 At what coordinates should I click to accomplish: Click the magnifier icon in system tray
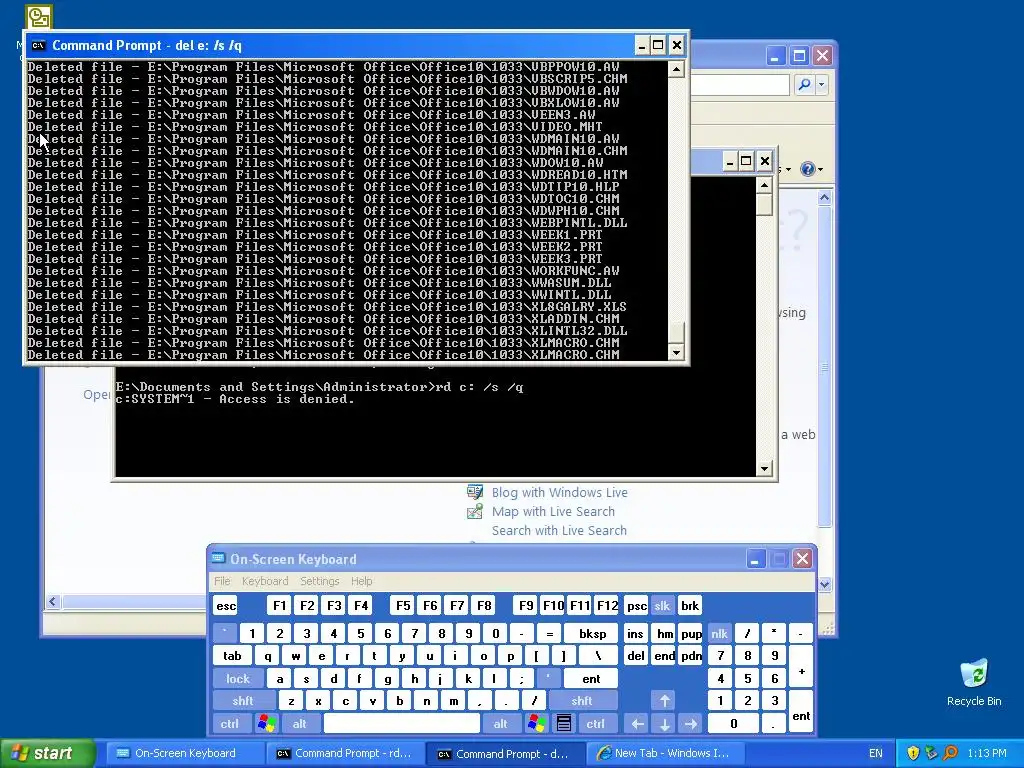(950, 753)
